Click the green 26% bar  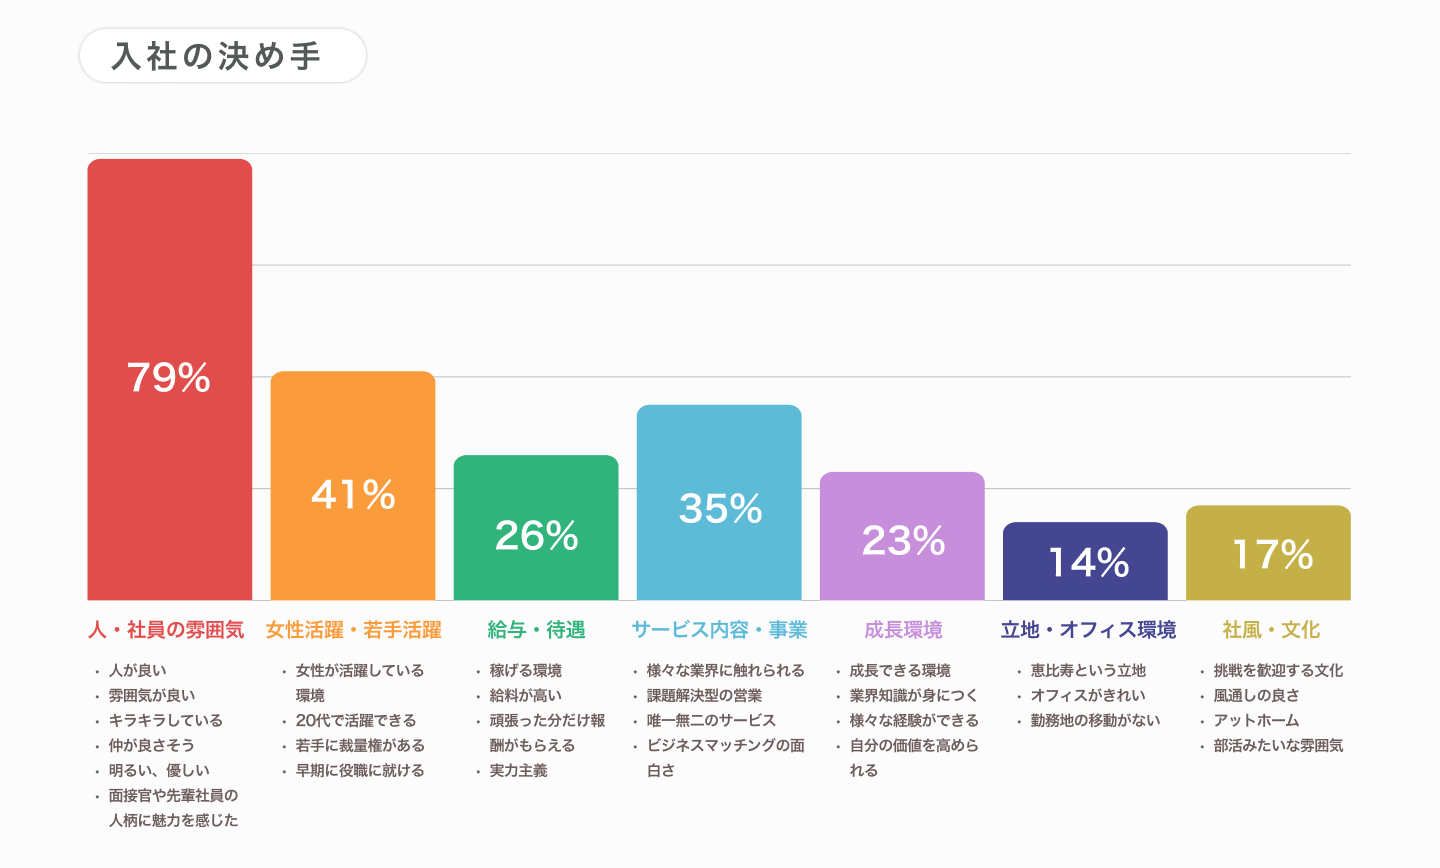click(x=536, y=528)
